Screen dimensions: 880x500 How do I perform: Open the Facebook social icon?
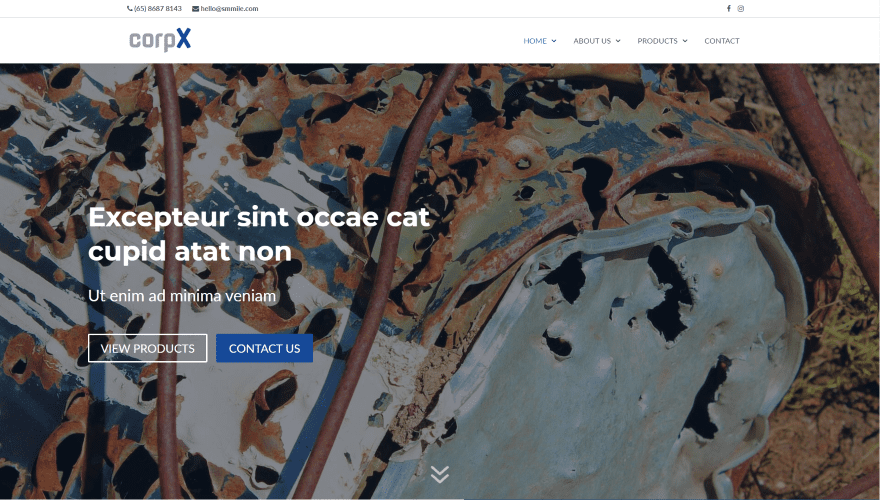(728, 8)
